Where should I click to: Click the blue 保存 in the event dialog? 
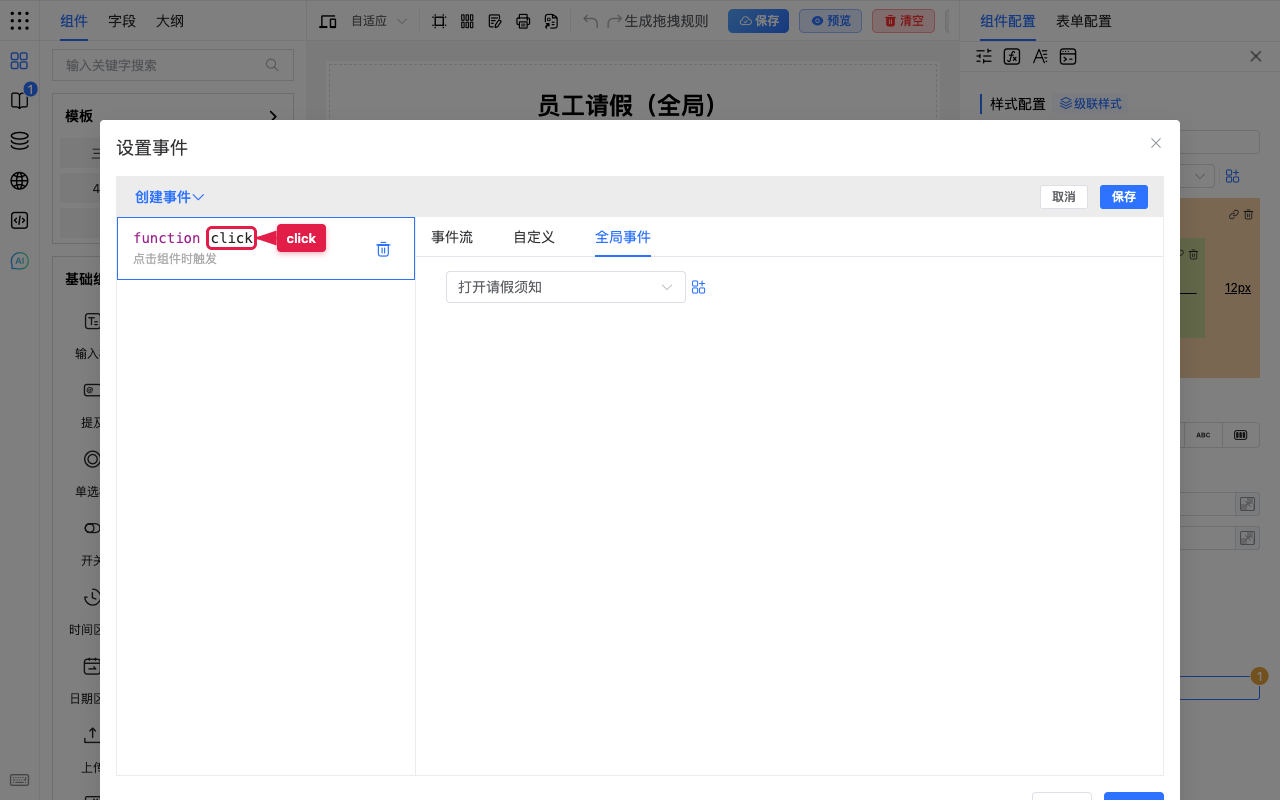pyautogui.click(x=1124, y=197)
